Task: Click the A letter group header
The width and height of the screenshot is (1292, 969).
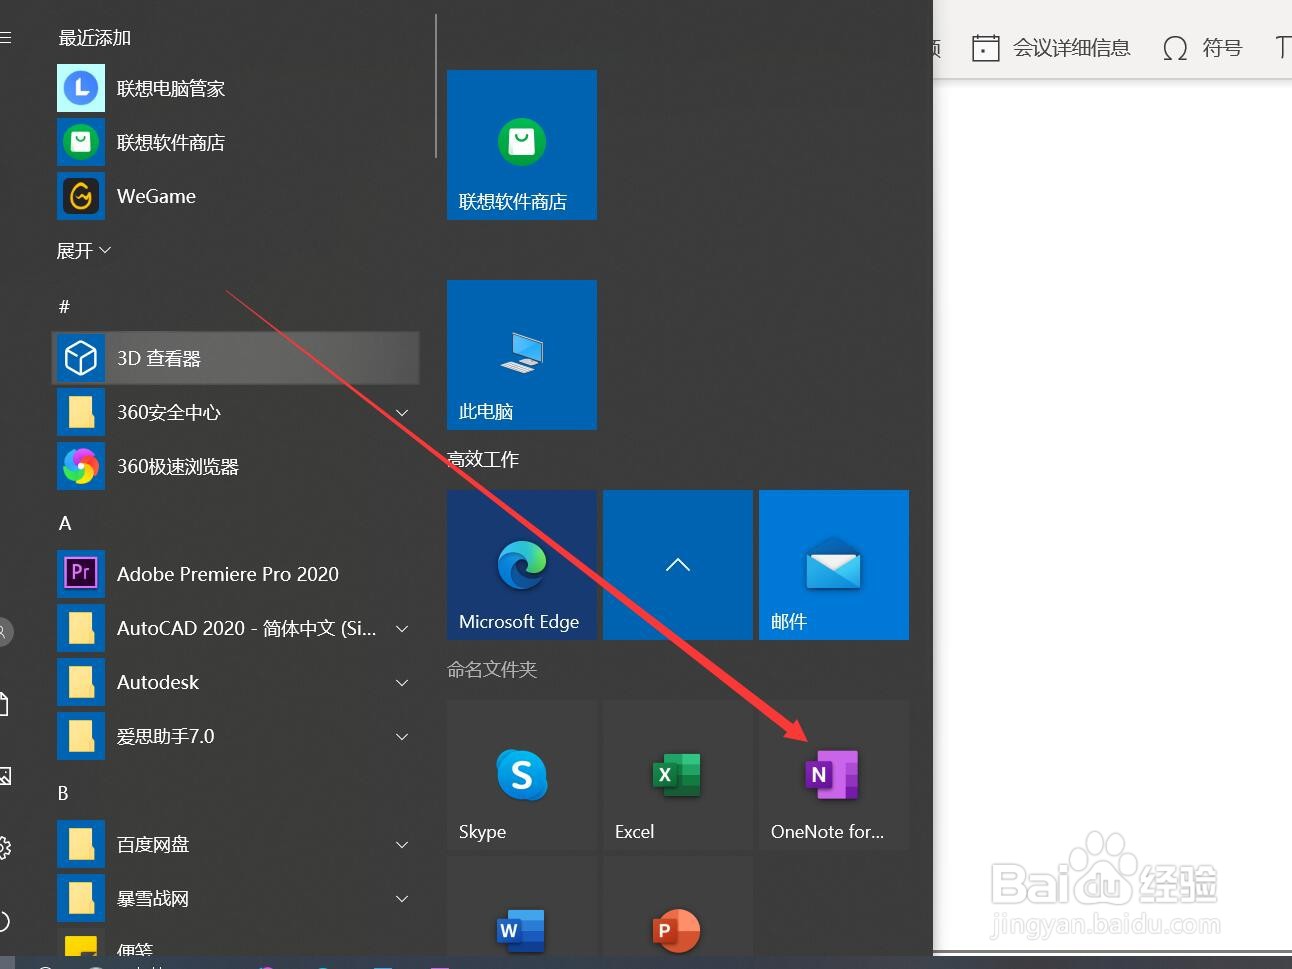Action: 65,523
